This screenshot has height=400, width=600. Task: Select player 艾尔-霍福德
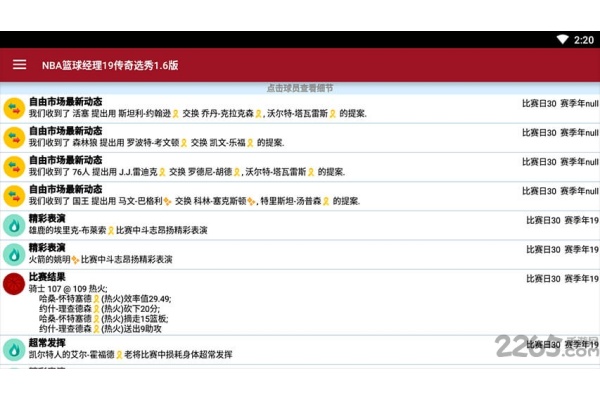[x=92, y=354]
